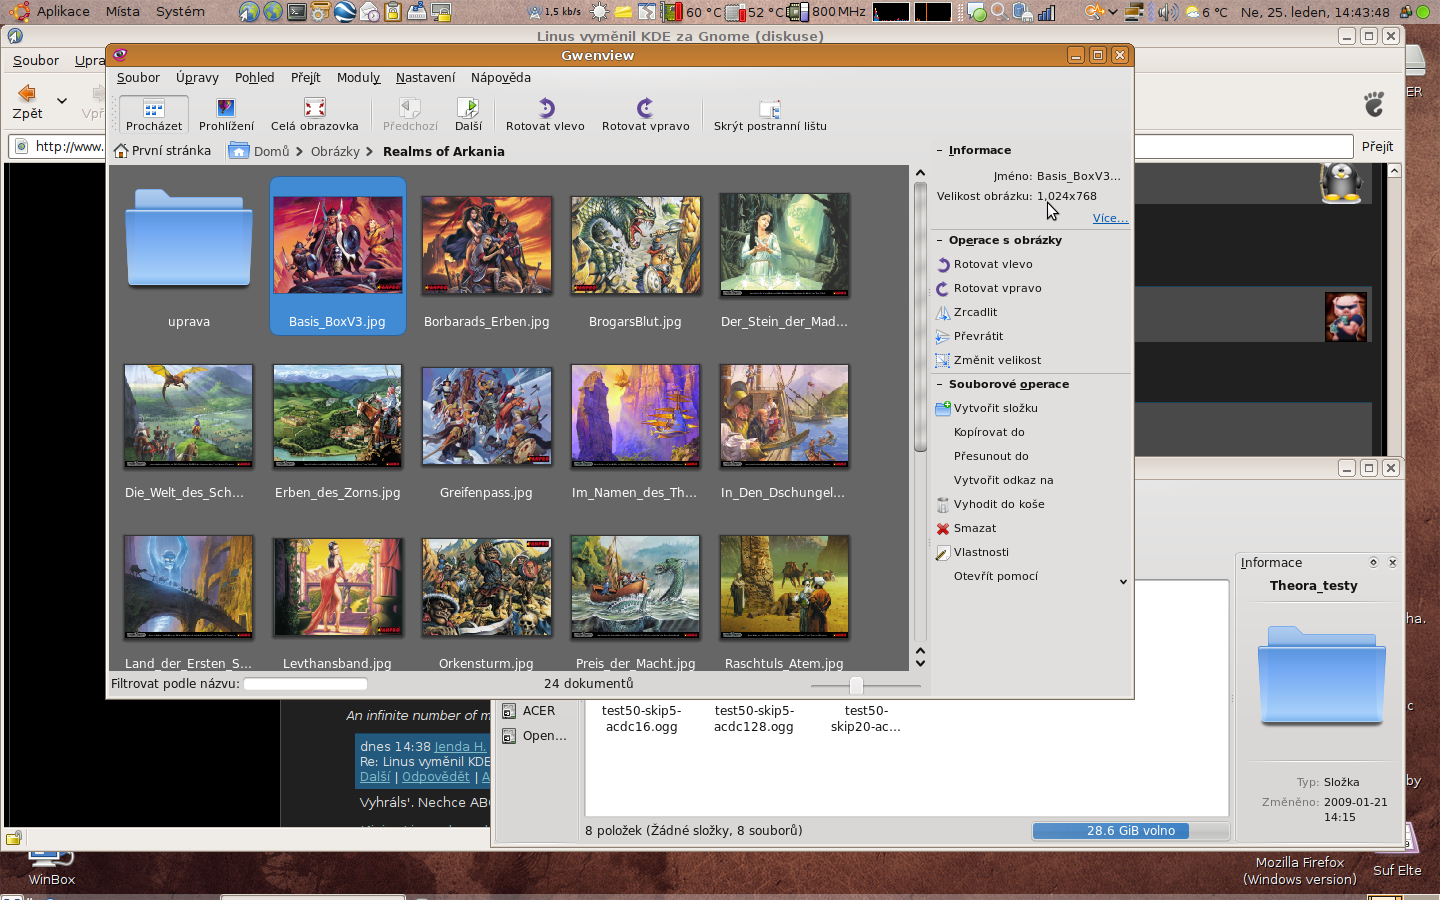Mirror the image with Zrcadlit
This screenshot has height=900, width=1440.
pos(966,312)
